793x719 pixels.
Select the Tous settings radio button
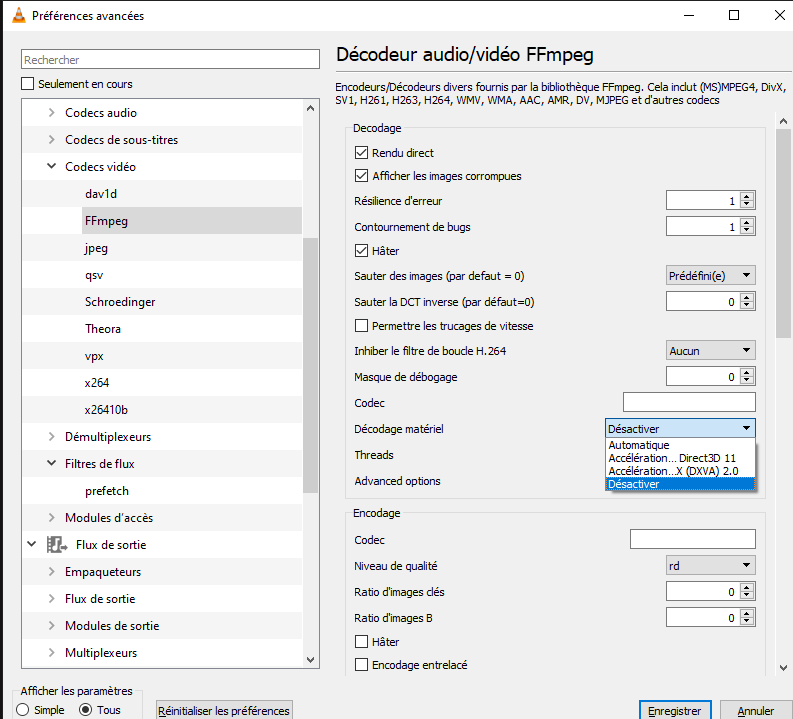click(85, 710)
